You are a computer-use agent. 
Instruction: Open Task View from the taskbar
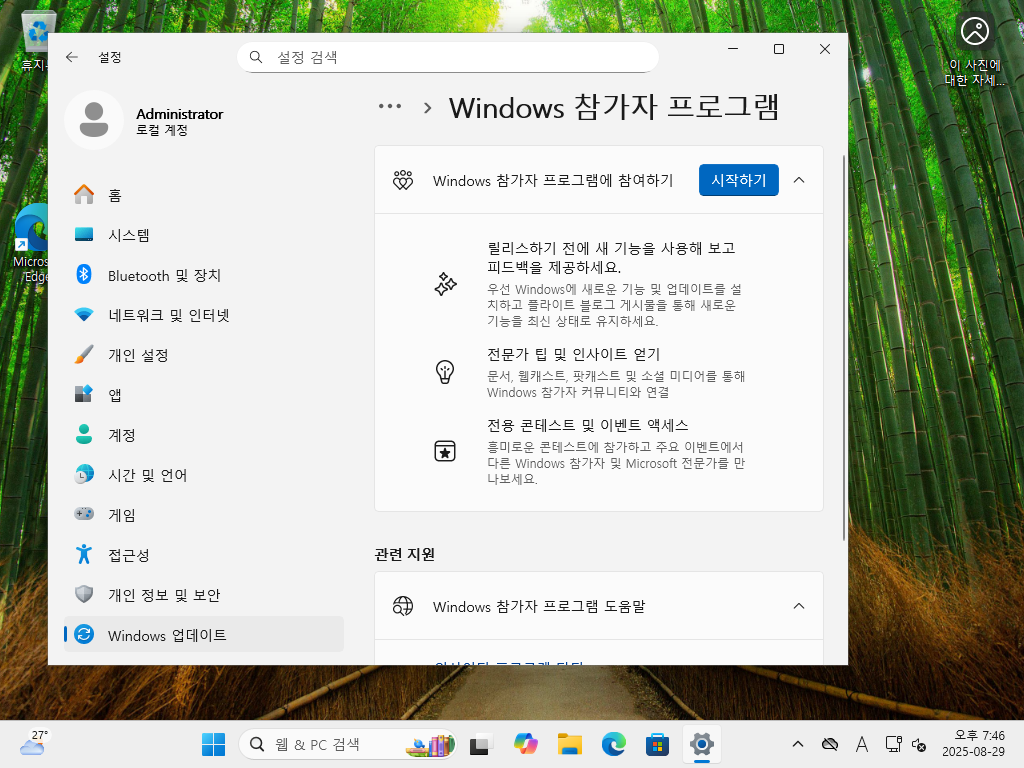481,744
